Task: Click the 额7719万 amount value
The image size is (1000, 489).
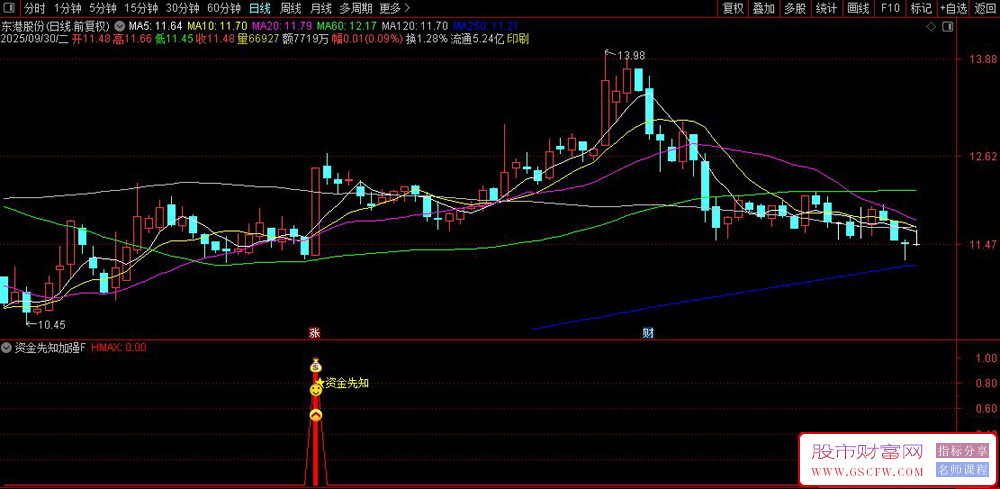Action: point(305,39)
